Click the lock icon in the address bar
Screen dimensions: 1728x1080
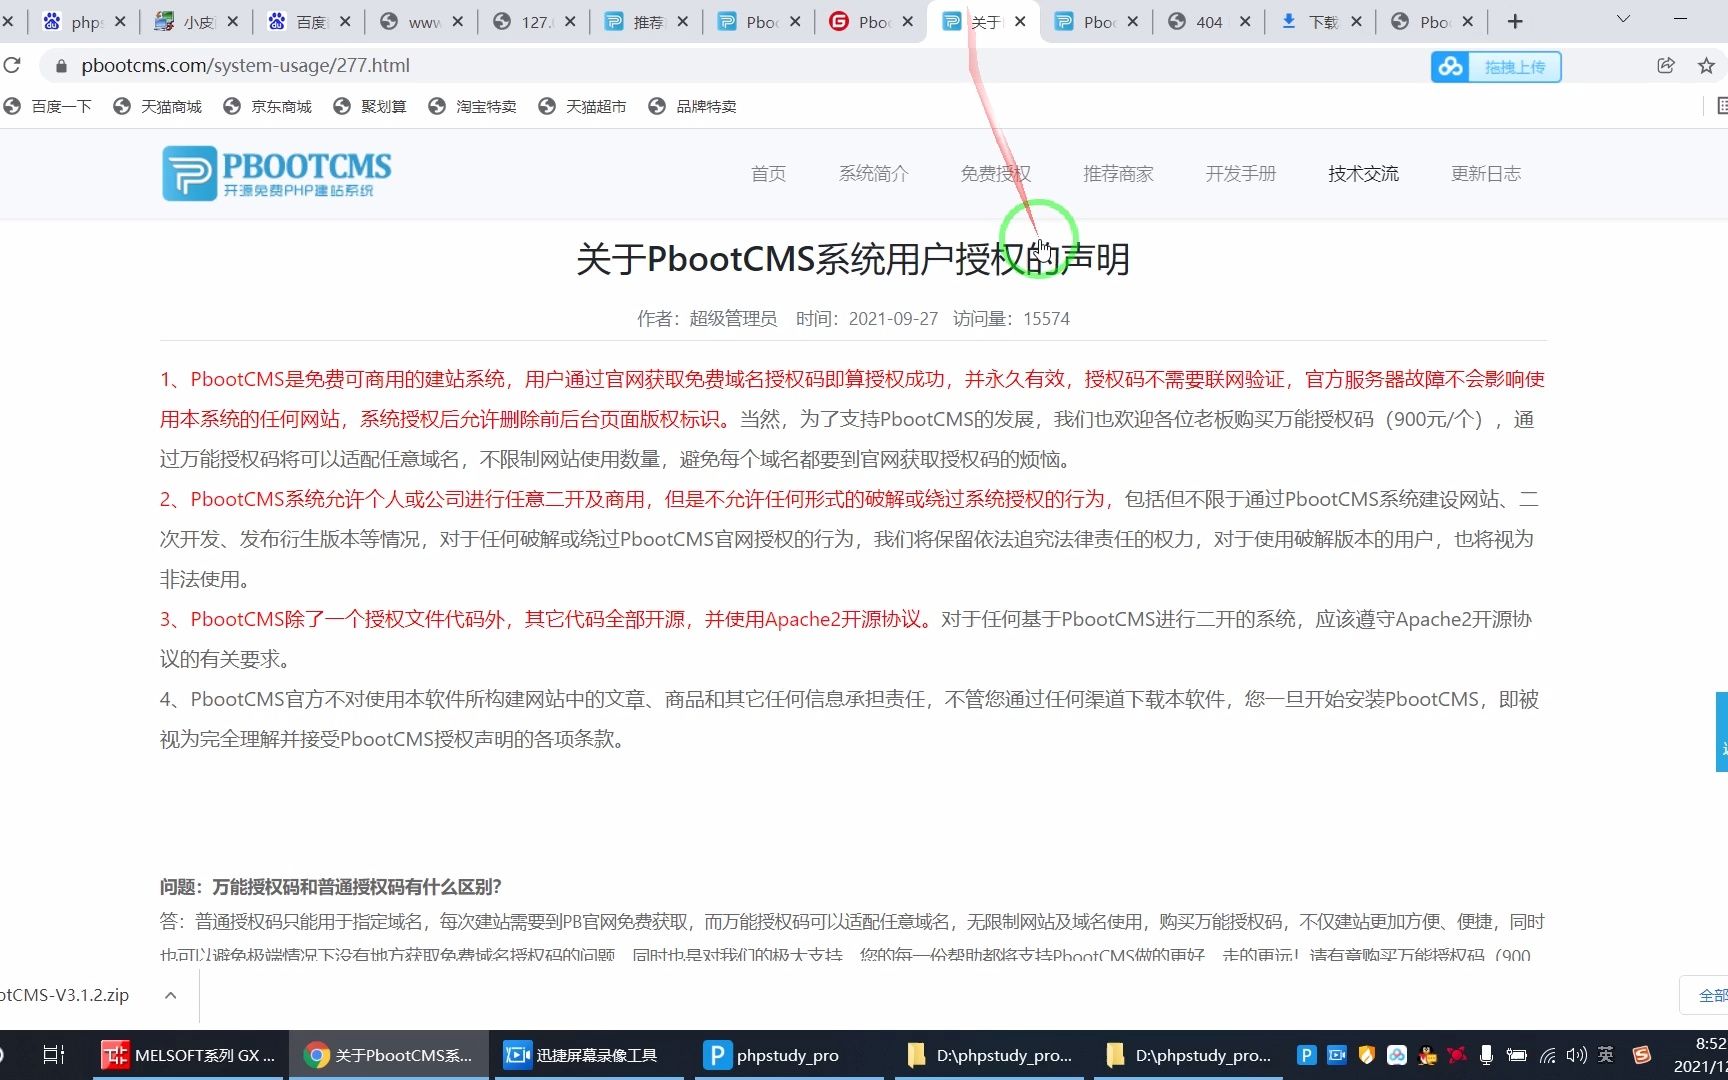click(x=61, y=66)
